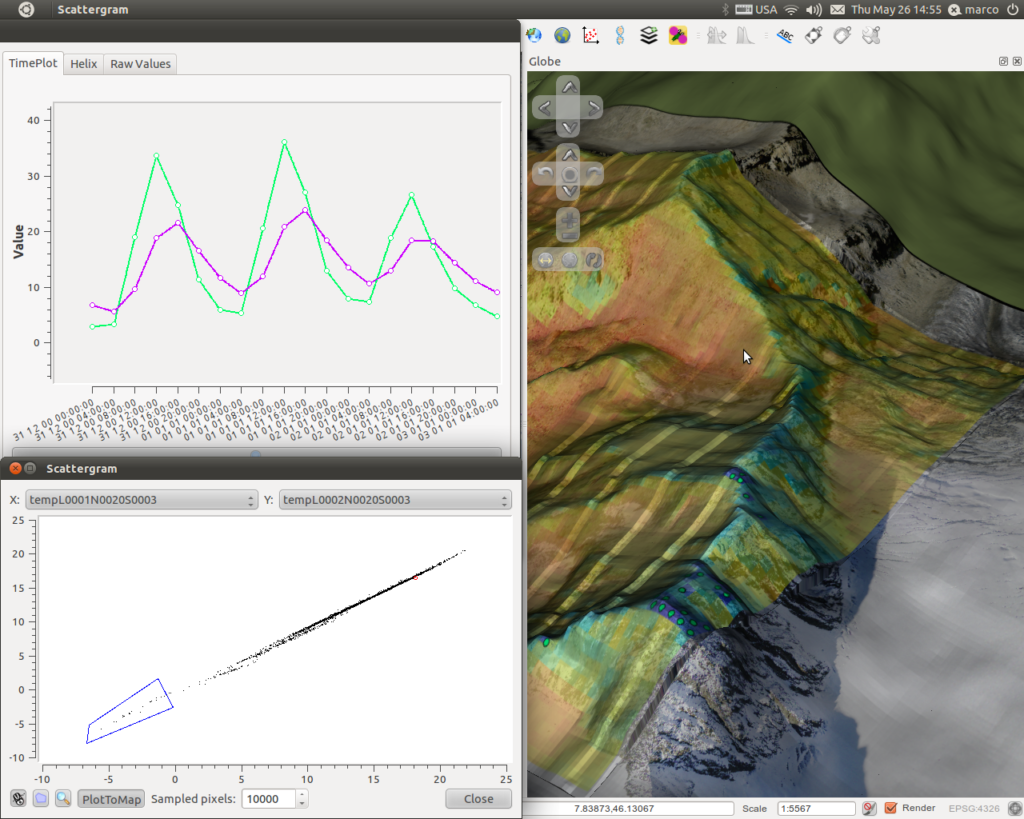Open the Scale 1:5567 combo box
The width and height of the screenshot is (1024, 819).
[x=816, y=809]
